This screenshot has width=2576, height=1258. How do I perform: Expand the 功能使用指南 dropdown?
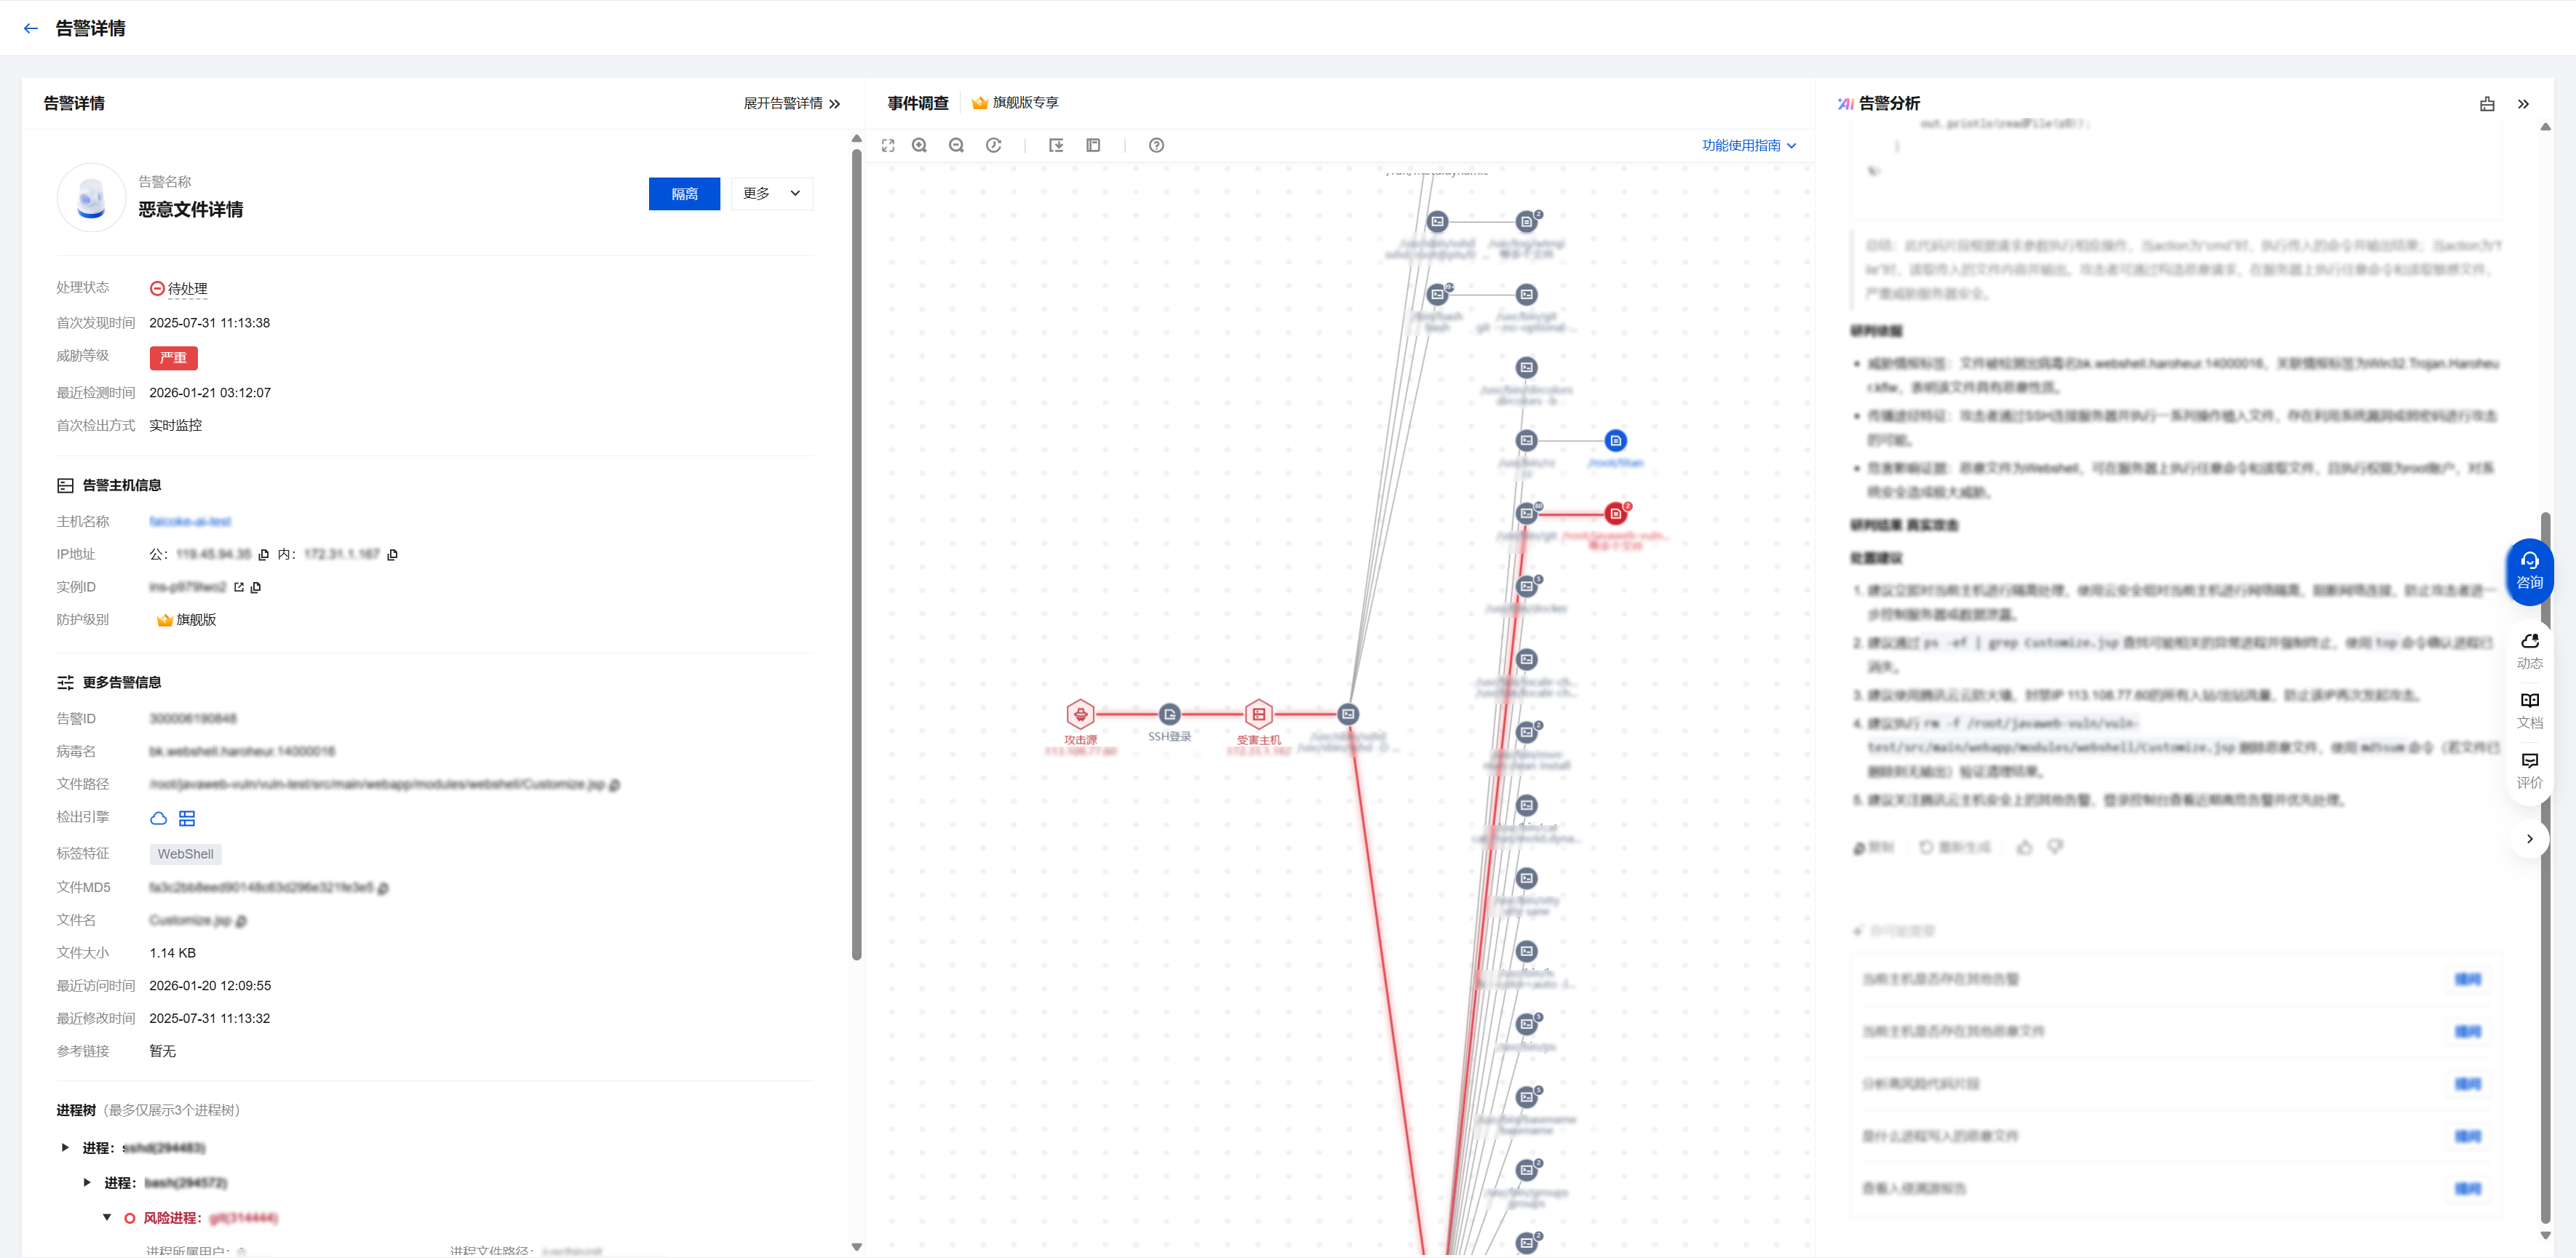click(x=1748, y=146)
